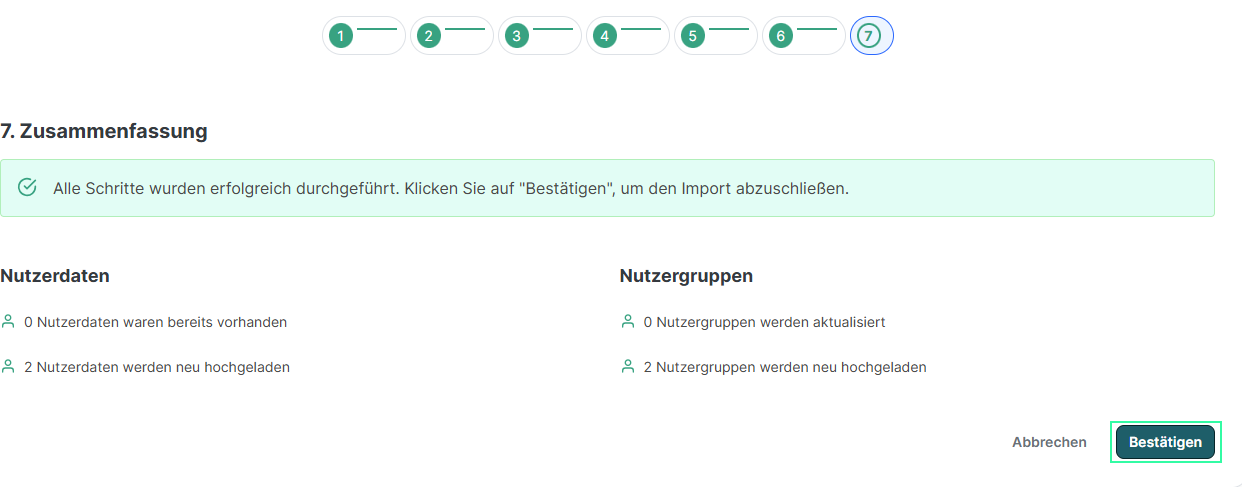This screenshot has width=1242, height=487.
Task: Open step 5 of the import wizard
Action: [x=693, y=36]
